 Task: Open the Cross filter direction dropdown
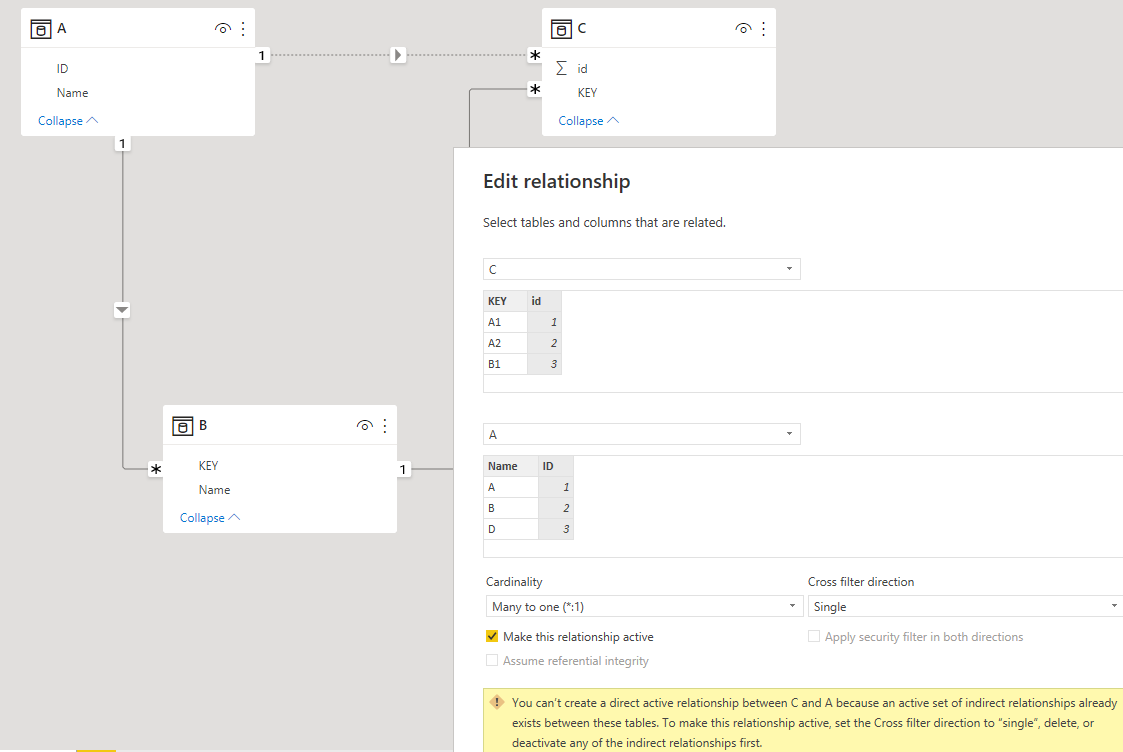point(965,607)
